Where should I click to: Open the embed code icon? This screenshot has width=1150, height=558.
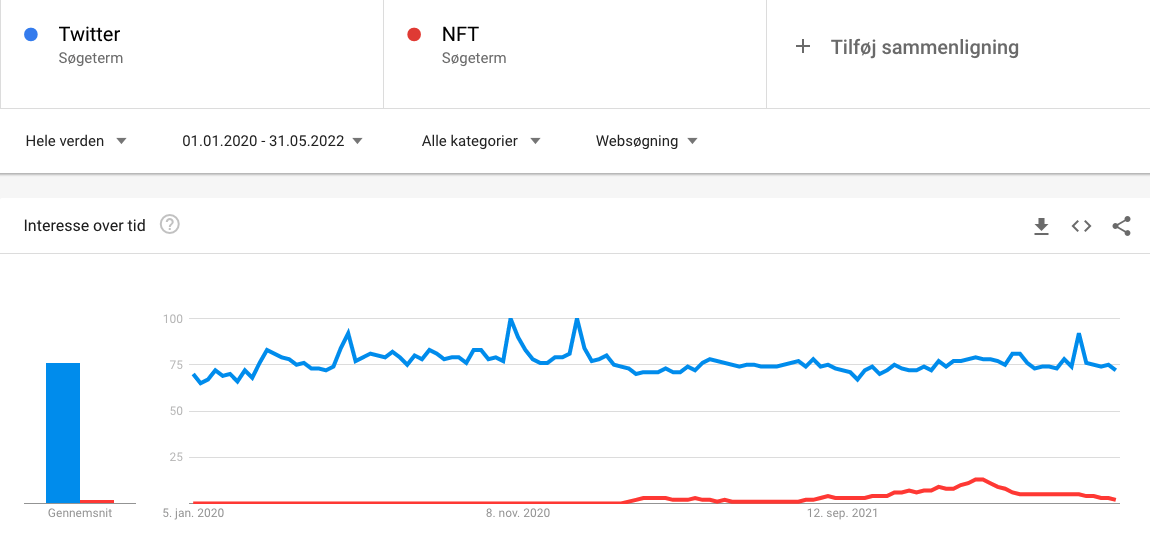point(1081,227)
